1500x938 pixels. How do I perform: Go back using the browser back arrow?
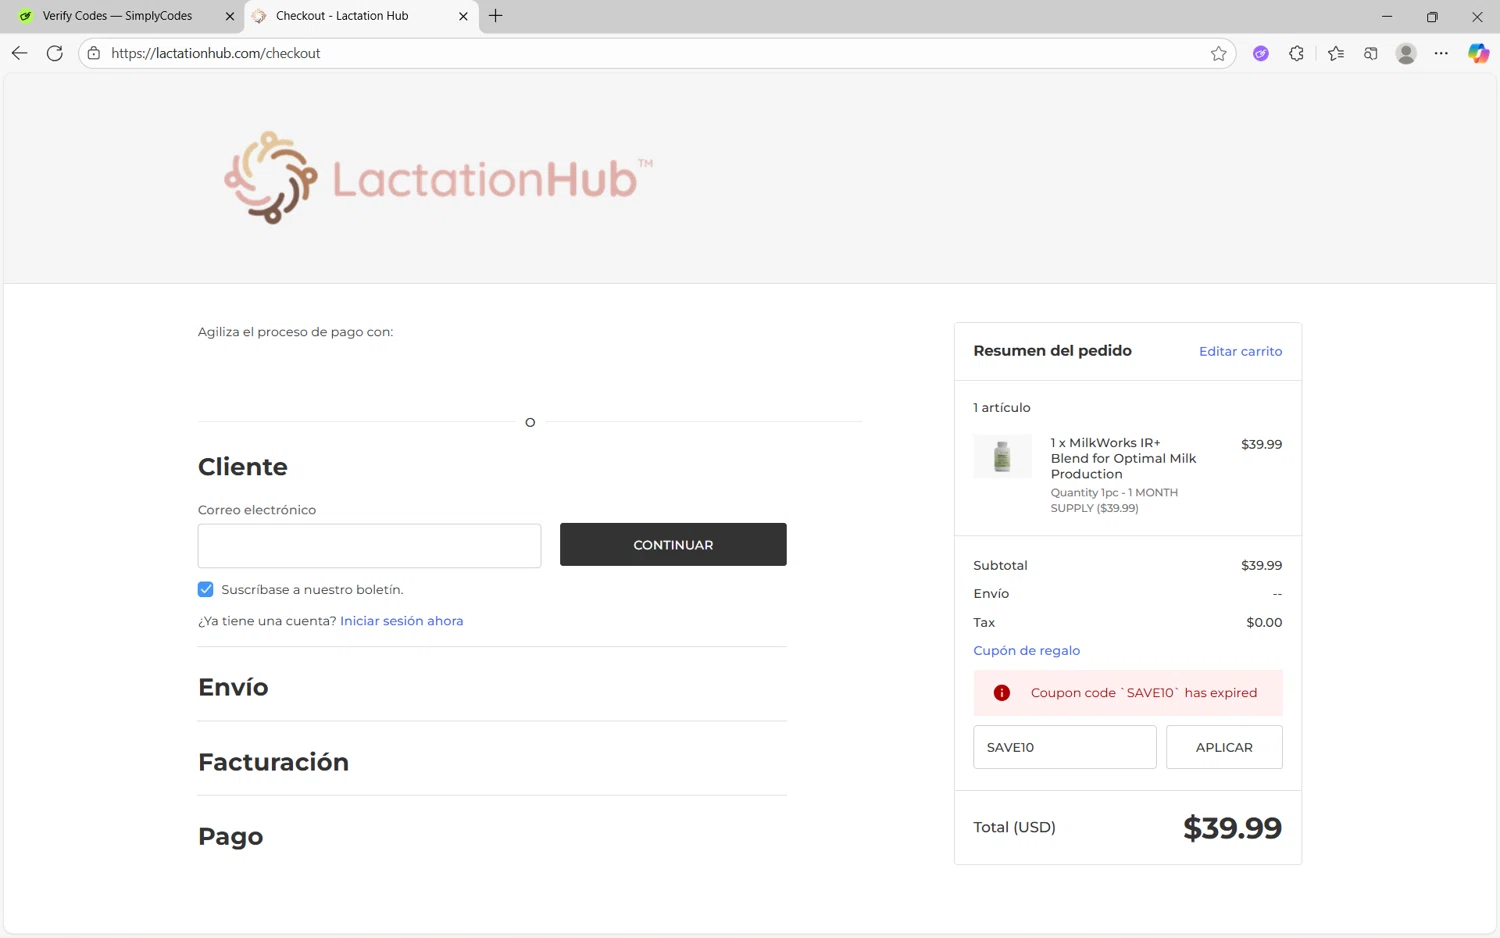[x=19, y=53]
